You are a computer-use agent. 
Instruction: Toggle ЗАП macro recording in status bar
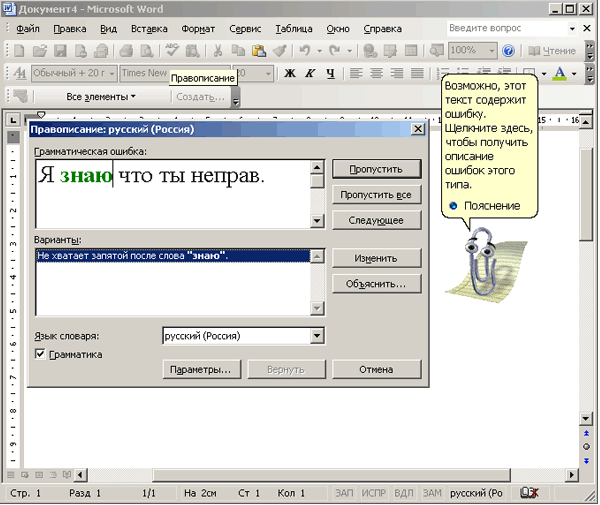point(344,493)
